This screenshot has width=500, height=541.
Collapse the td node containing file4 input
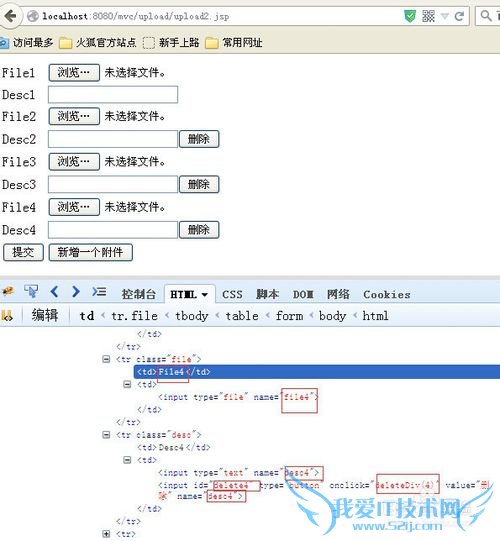pos(127,384)
